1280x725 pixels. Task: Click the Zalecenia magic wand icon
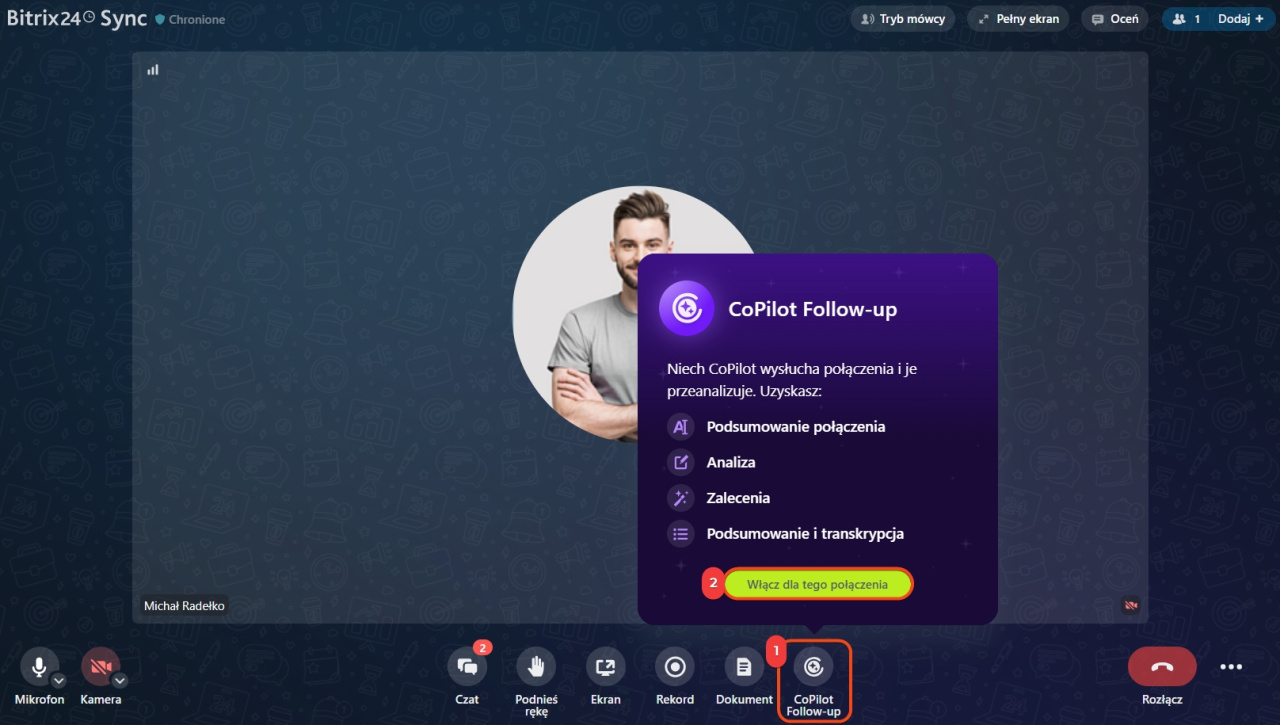(681, 498)
